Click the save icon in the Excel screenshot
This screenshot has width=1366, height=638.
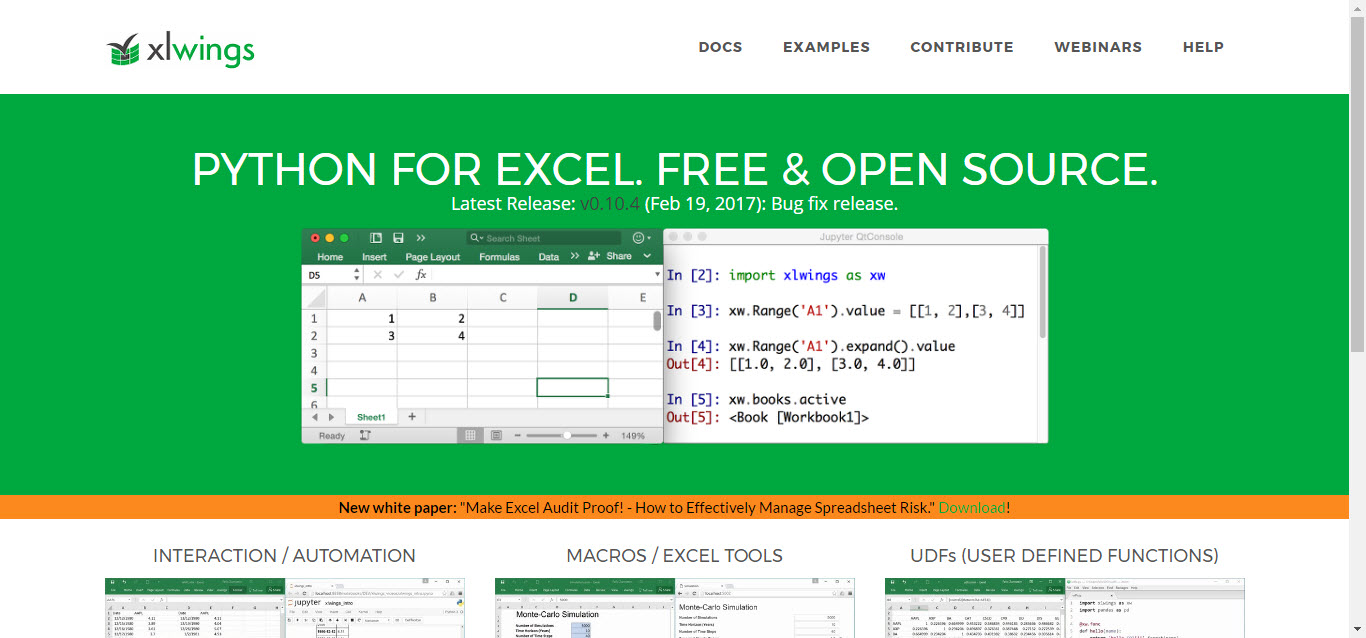tap(398, 238)
